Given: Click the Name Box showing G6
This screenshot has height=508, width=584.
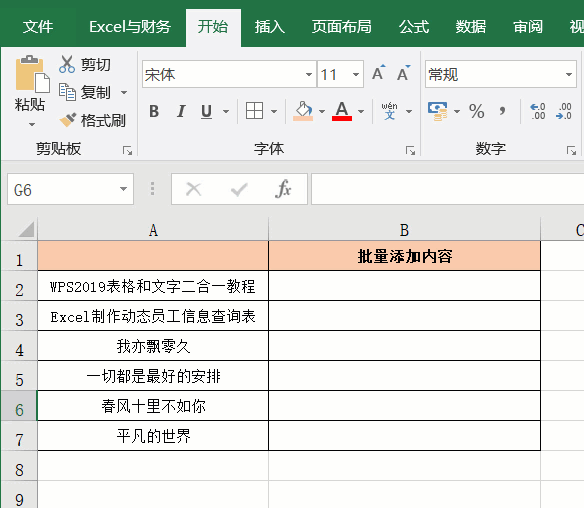Looking at the screenshot, I should coord(70,189).
